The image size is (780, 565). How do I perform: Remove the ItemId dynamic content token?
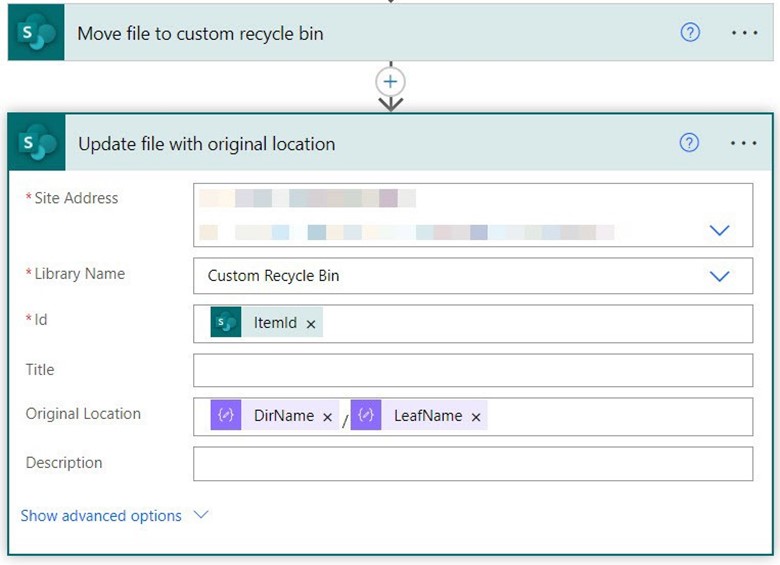(x=311, y=324)
